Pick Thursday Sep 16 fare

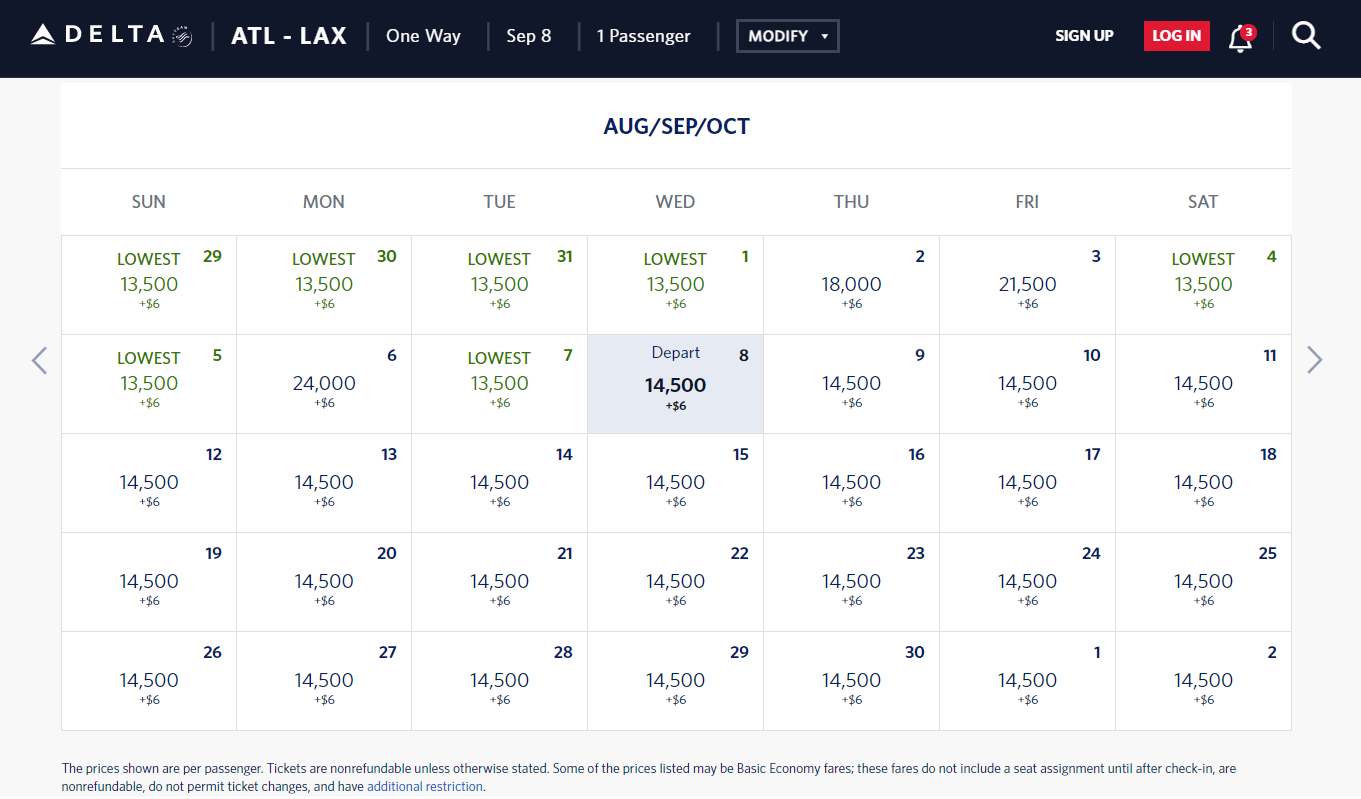pos(852,483)
